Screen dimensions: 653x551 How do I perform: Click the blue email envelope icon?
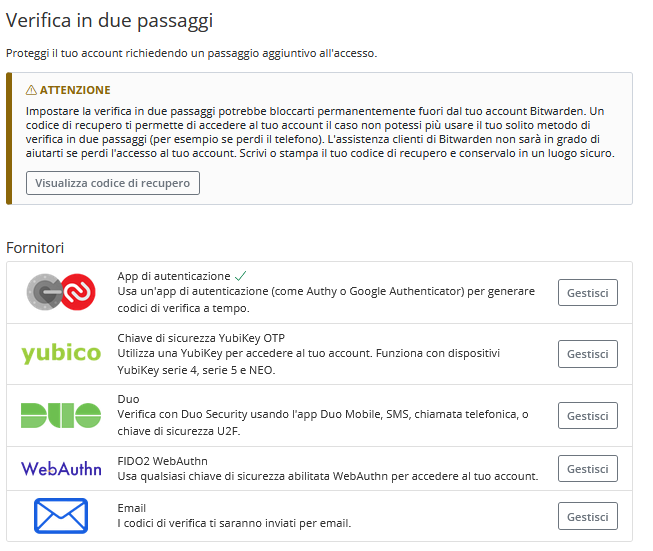61,516
